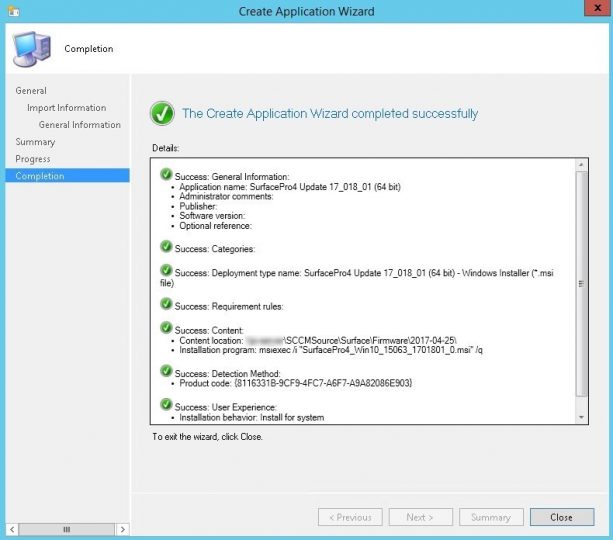Go to Summary step in sidebar
The height and width of the screenshot is (540, 613).
(35, 142)
